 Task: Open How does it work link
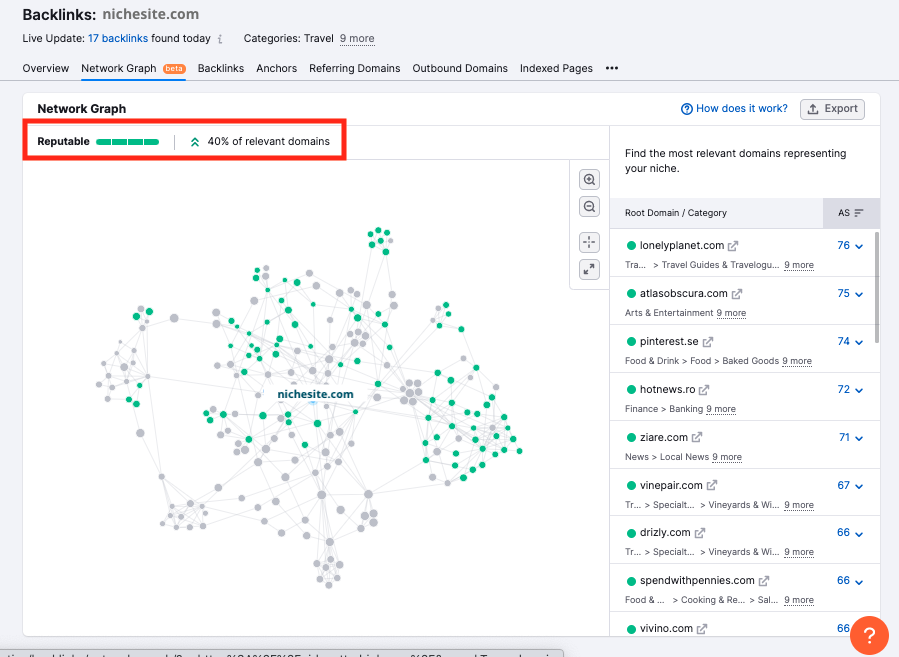[x=735, y=109]
